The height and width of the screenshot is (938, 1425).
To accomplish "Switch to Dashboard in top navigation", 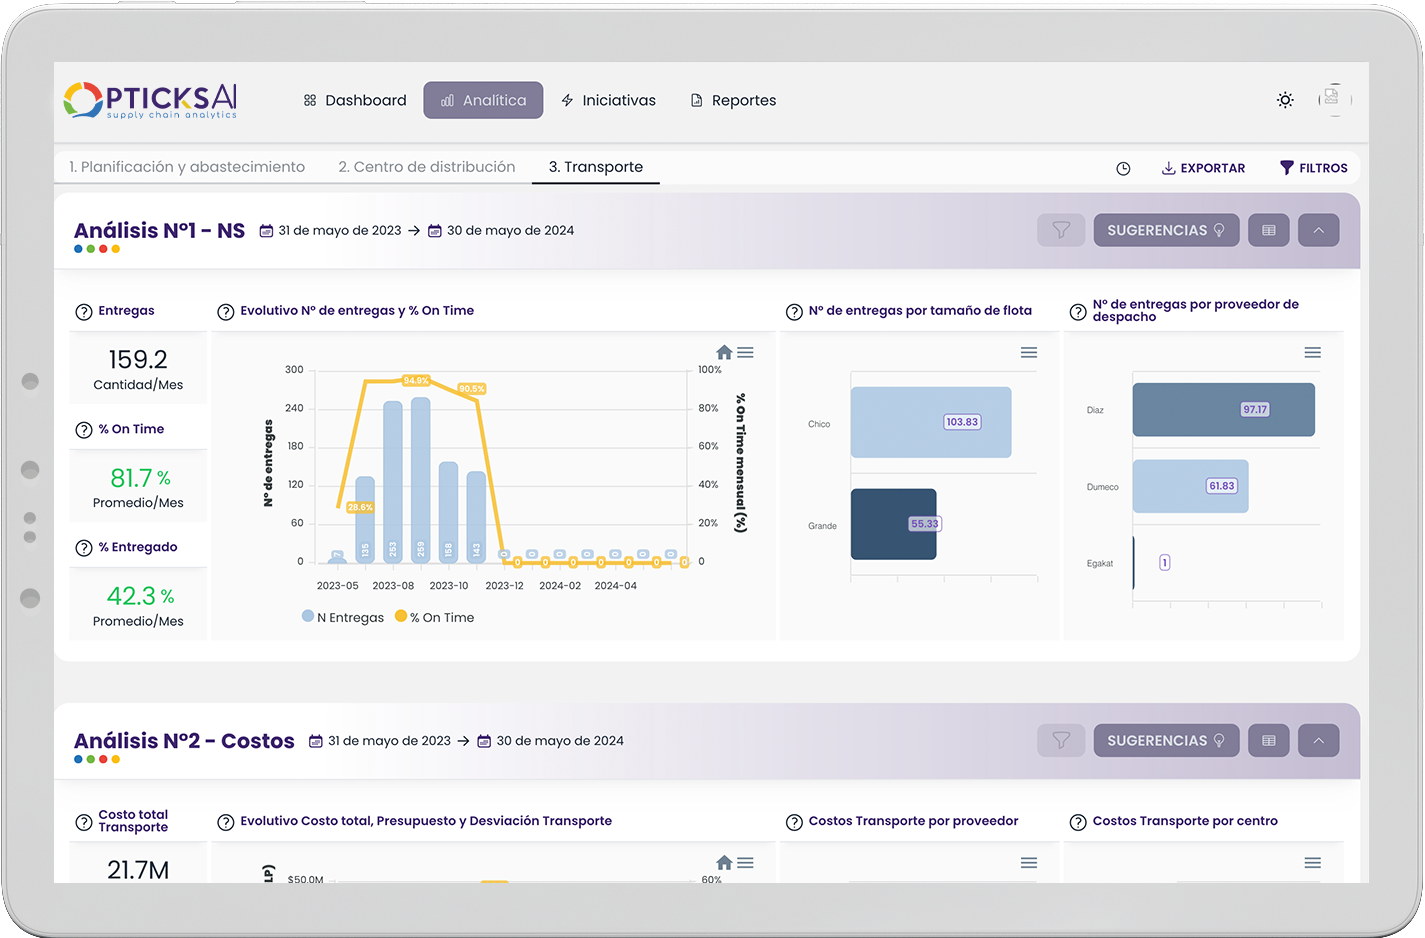I will 355,100.
